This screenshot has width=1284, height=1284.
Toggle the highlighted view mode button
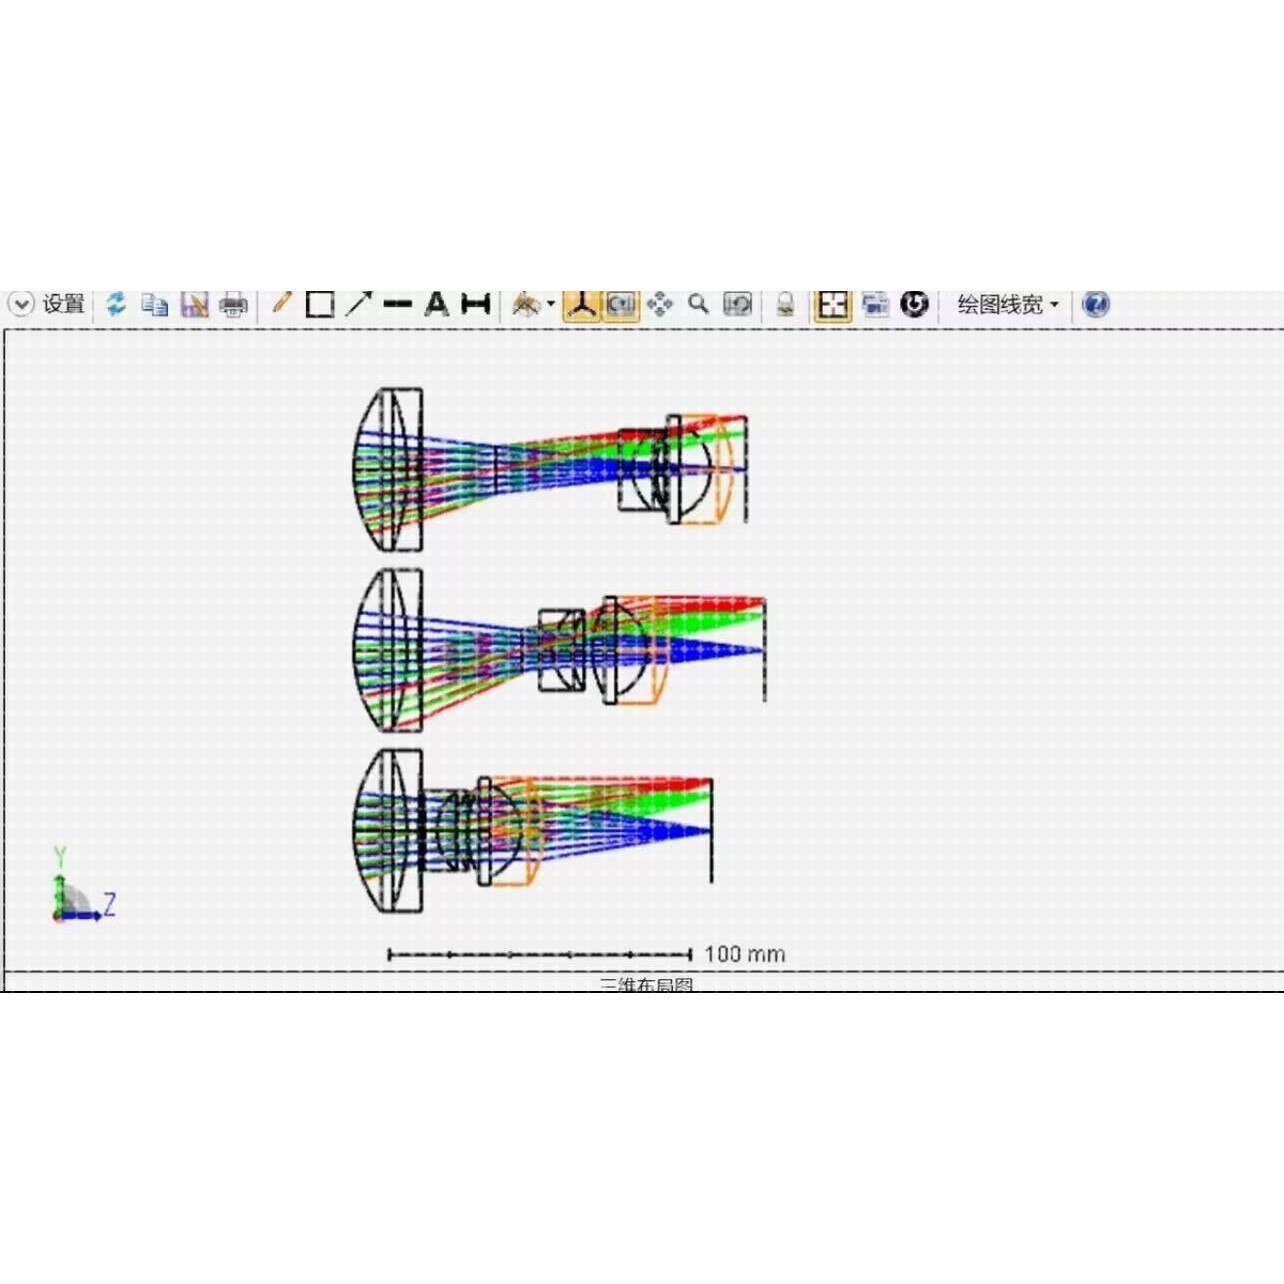pos(621,305)
